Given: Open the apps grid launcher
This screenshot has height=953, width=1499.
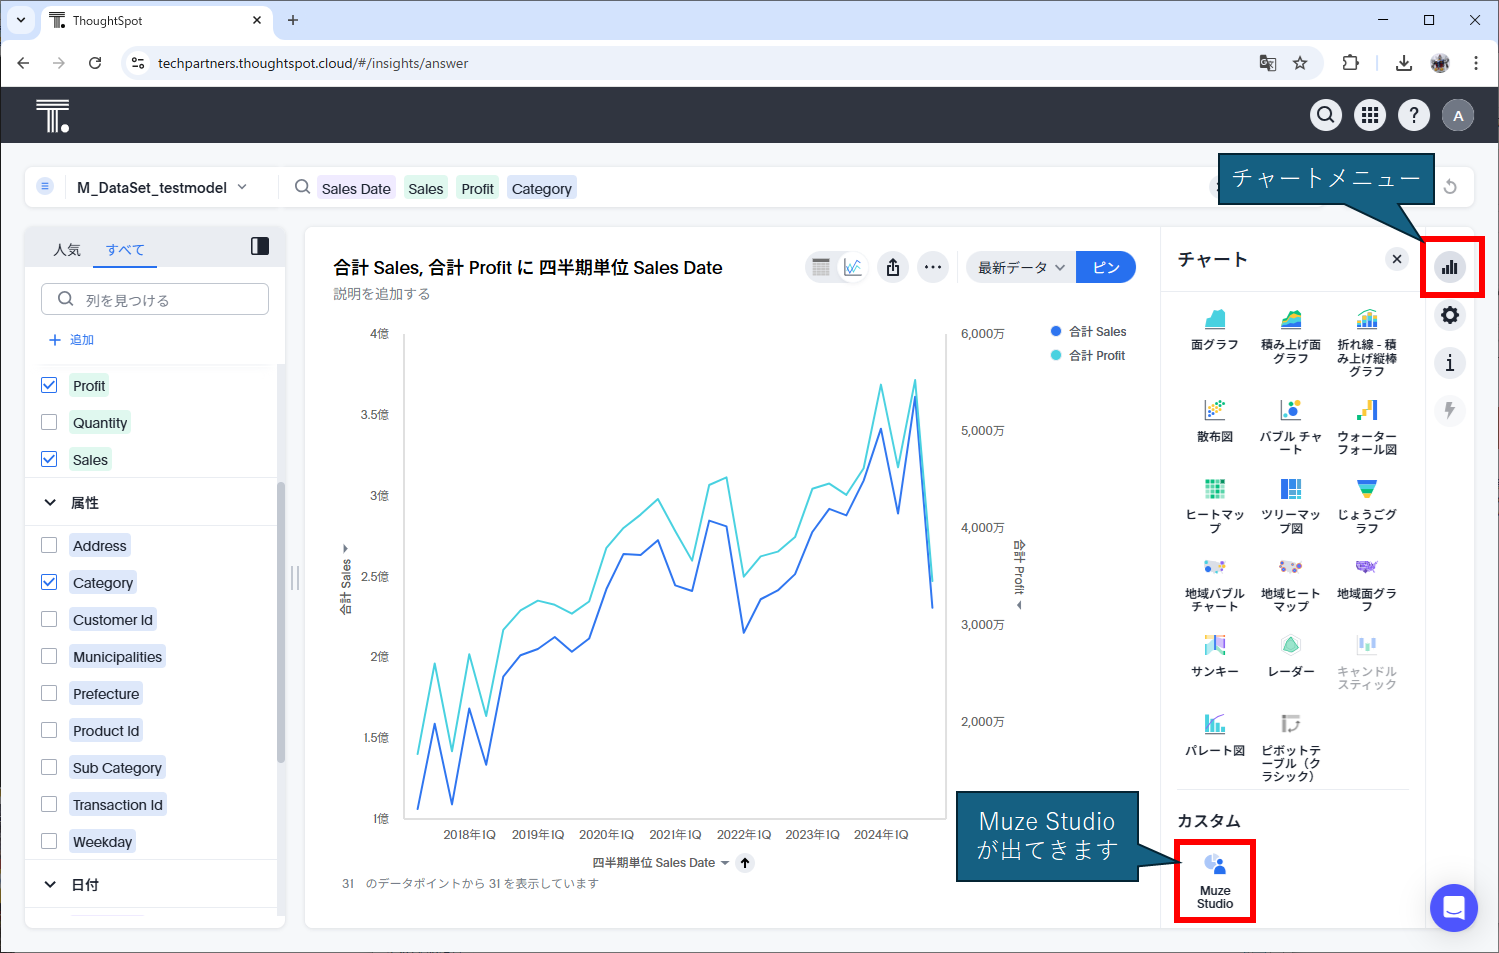Looking at the screenshot, I should pos(1370,115).
